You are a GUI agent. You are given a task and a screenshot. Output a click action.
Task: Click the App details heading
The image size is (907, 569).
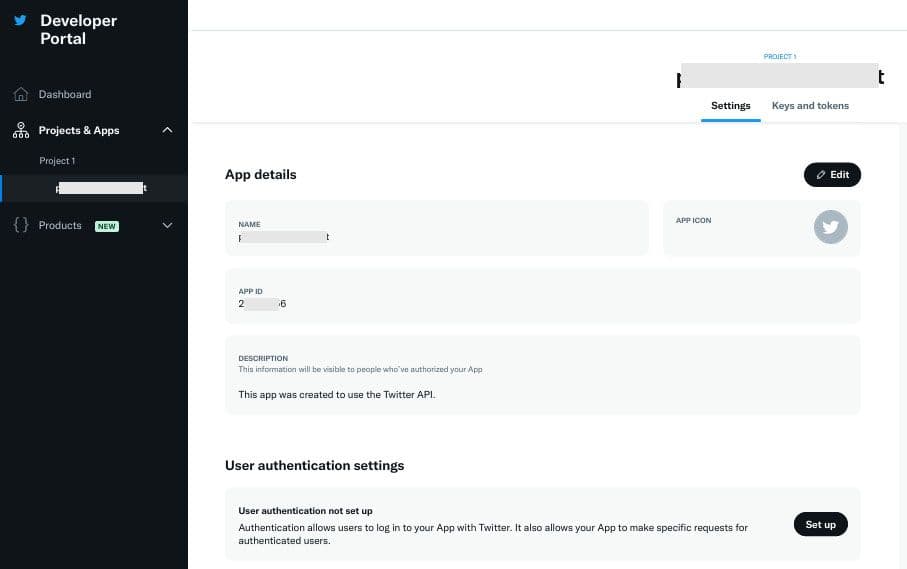260,175
